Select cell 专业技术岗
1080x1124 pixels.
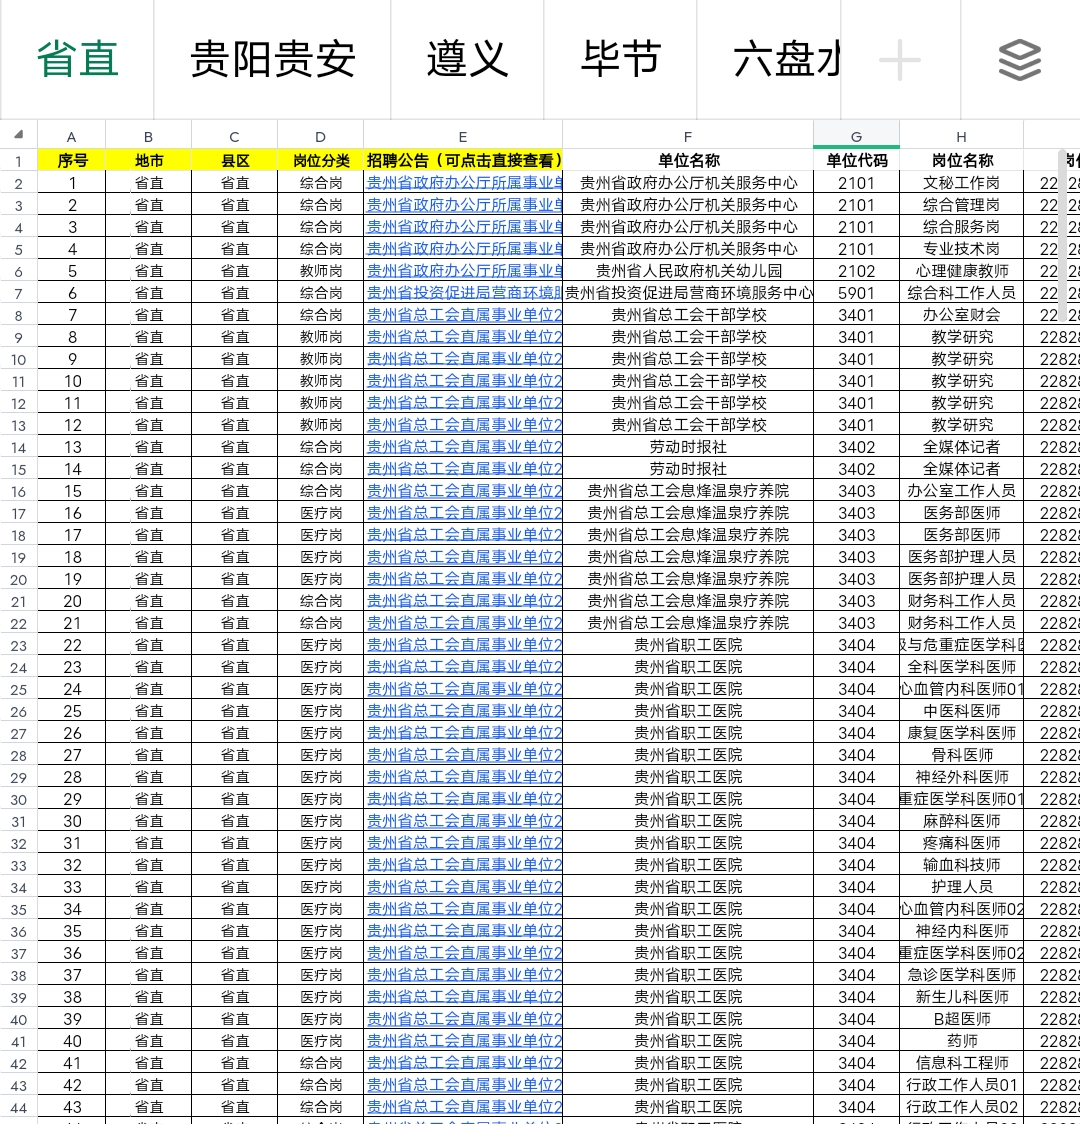(x=961, y=249)
